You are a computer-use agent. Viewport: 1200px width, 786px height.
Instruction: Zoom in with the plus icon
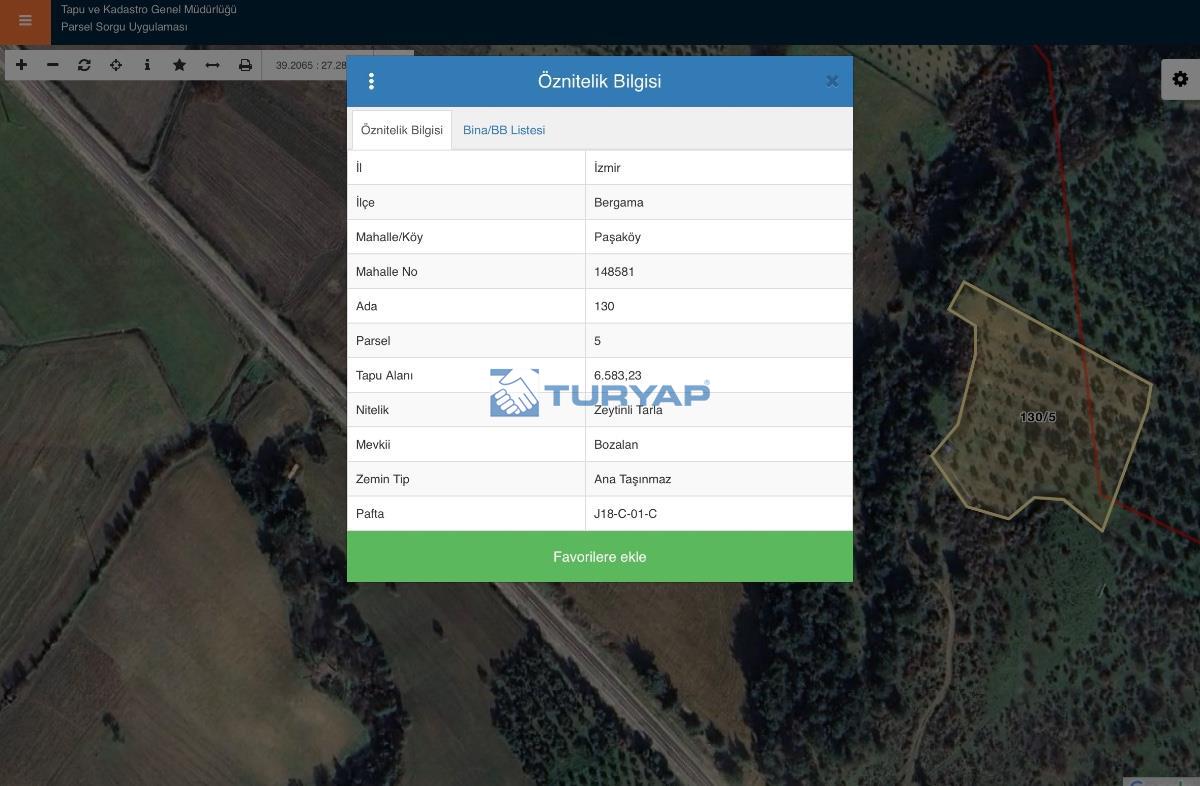21,65
